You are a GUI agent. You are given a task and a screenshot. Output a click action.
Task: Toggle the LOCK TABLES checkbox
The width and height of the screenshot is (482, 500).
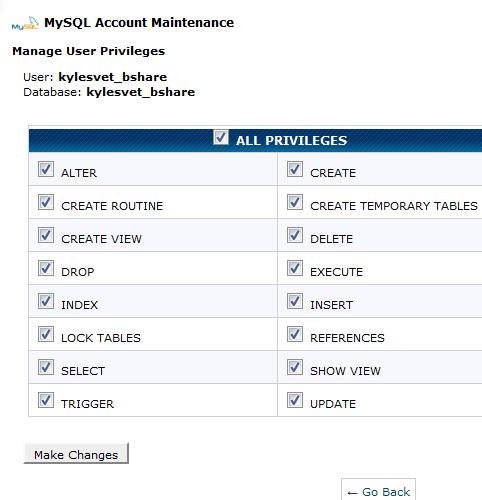(x=46, y=334)
